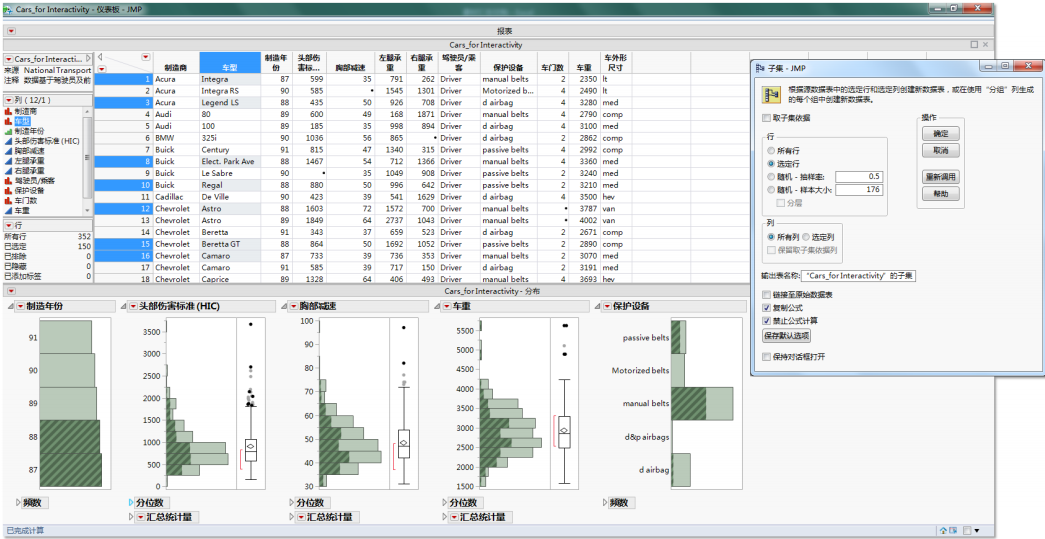Click the JMP app icon in main title bar
Screen dimensions: 1045x539
(x=7, y=9)
